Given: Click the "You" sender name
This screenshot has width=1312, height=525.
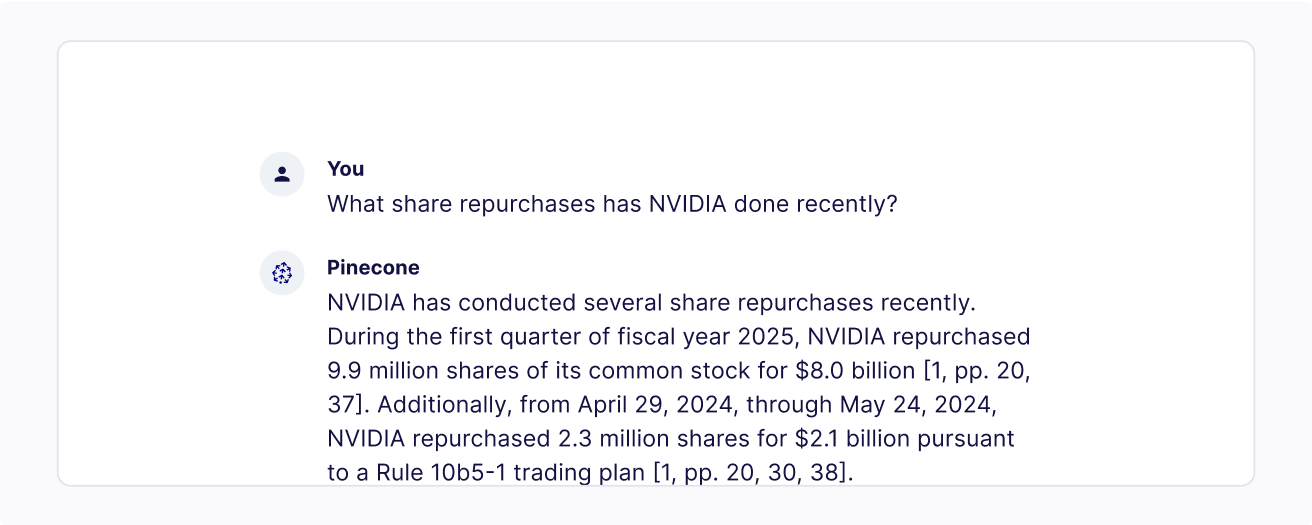Looking at the screenshot, I should coord(345,169).
